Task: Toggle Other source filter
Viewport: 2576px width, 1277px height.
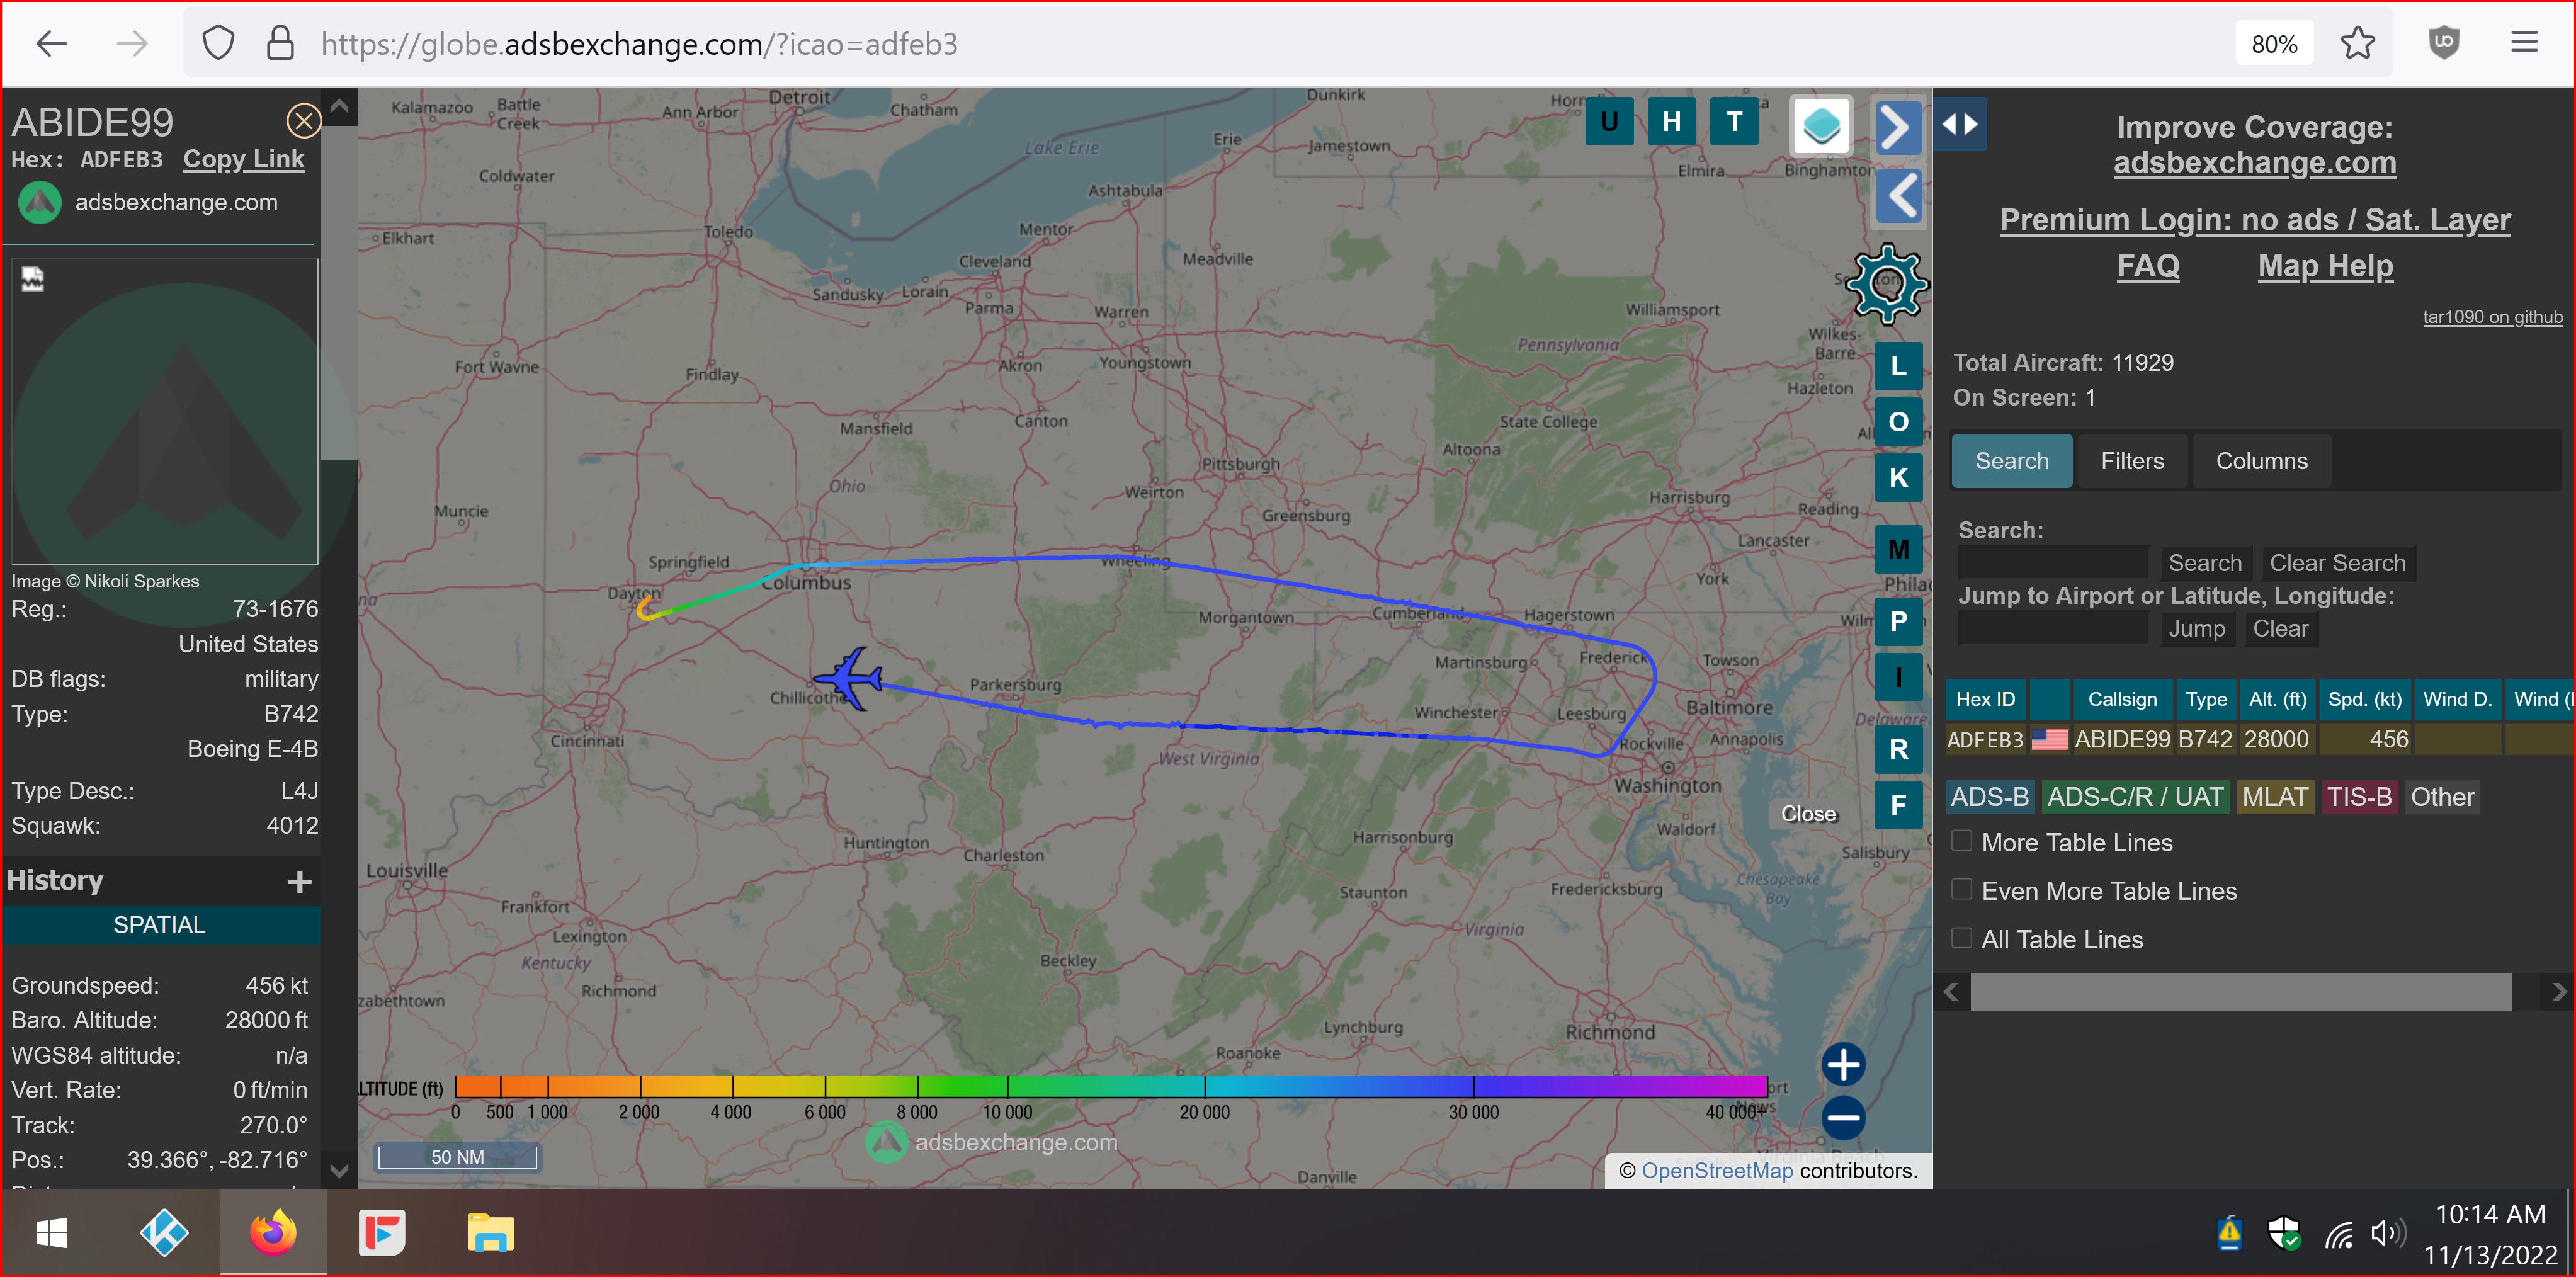Action: [2442, 797]
